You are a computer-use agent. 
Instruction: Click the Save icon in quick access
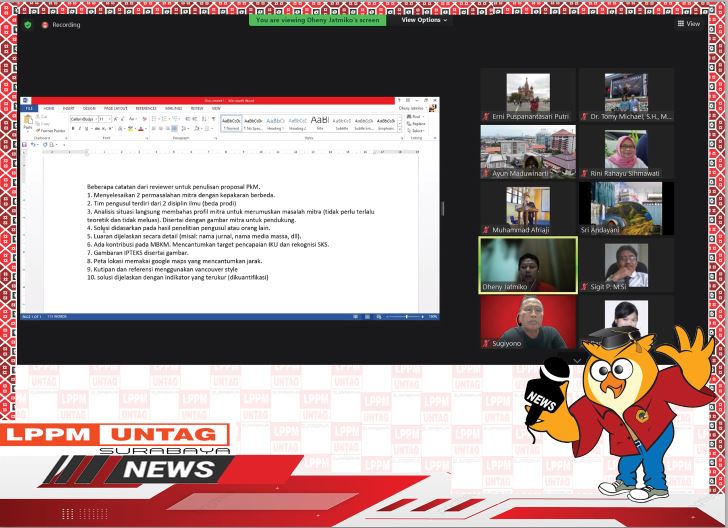pyautogui.click(x=24, y=144)
